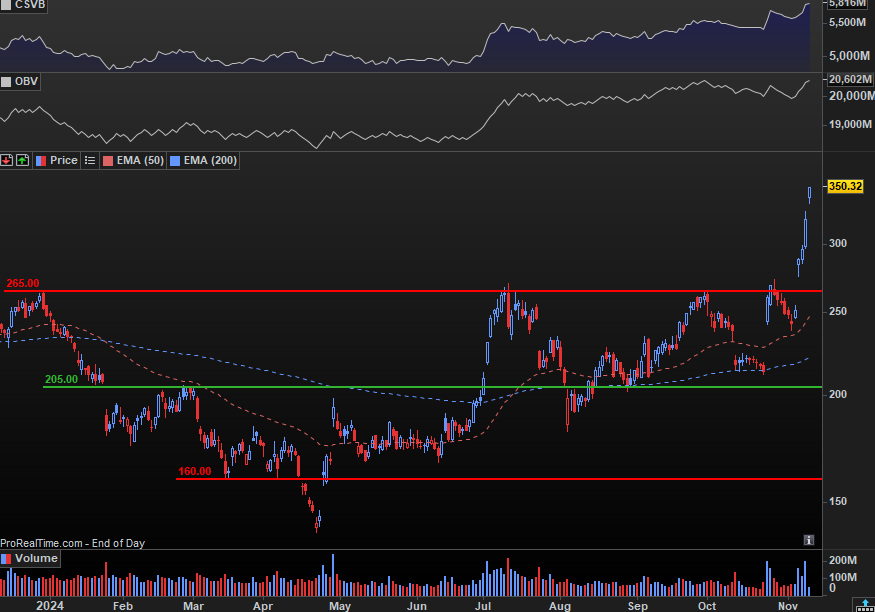
Task: Click the Jun date axis label
Action: click(x=417, y=606)
